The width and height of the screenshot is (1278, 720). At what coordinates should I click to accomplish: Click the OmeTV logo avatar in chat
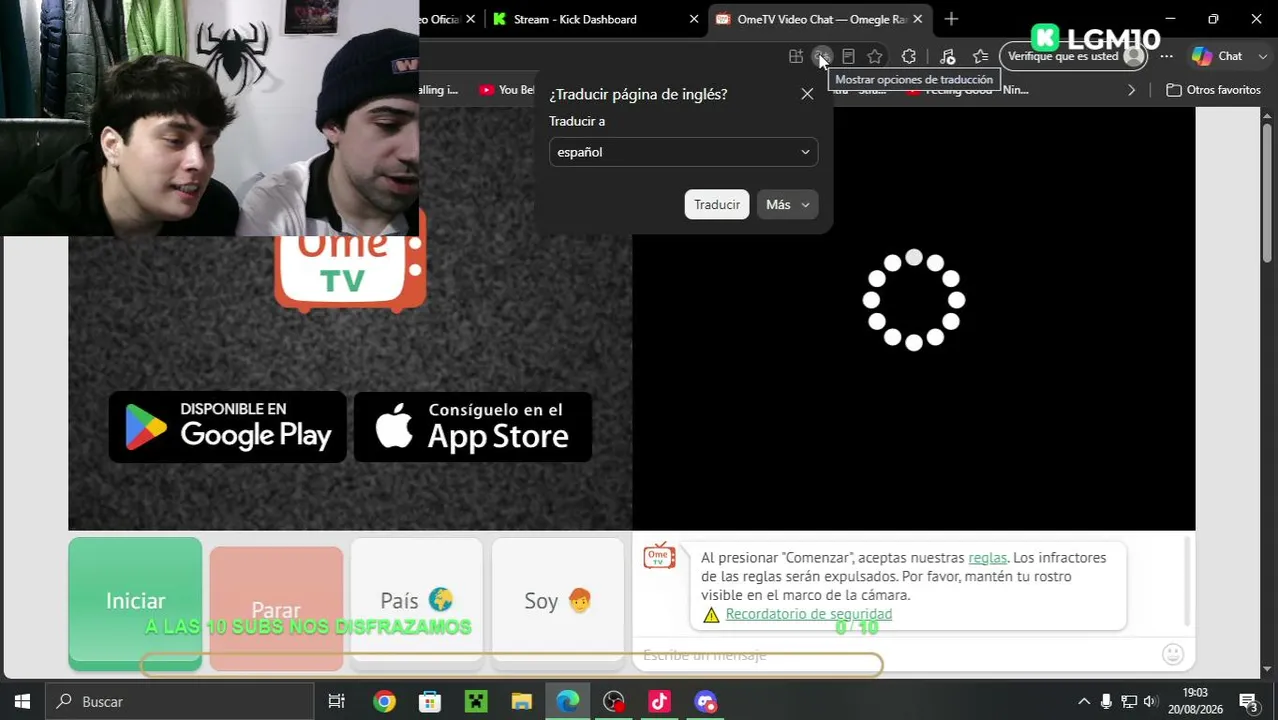(x=659, y=556)
